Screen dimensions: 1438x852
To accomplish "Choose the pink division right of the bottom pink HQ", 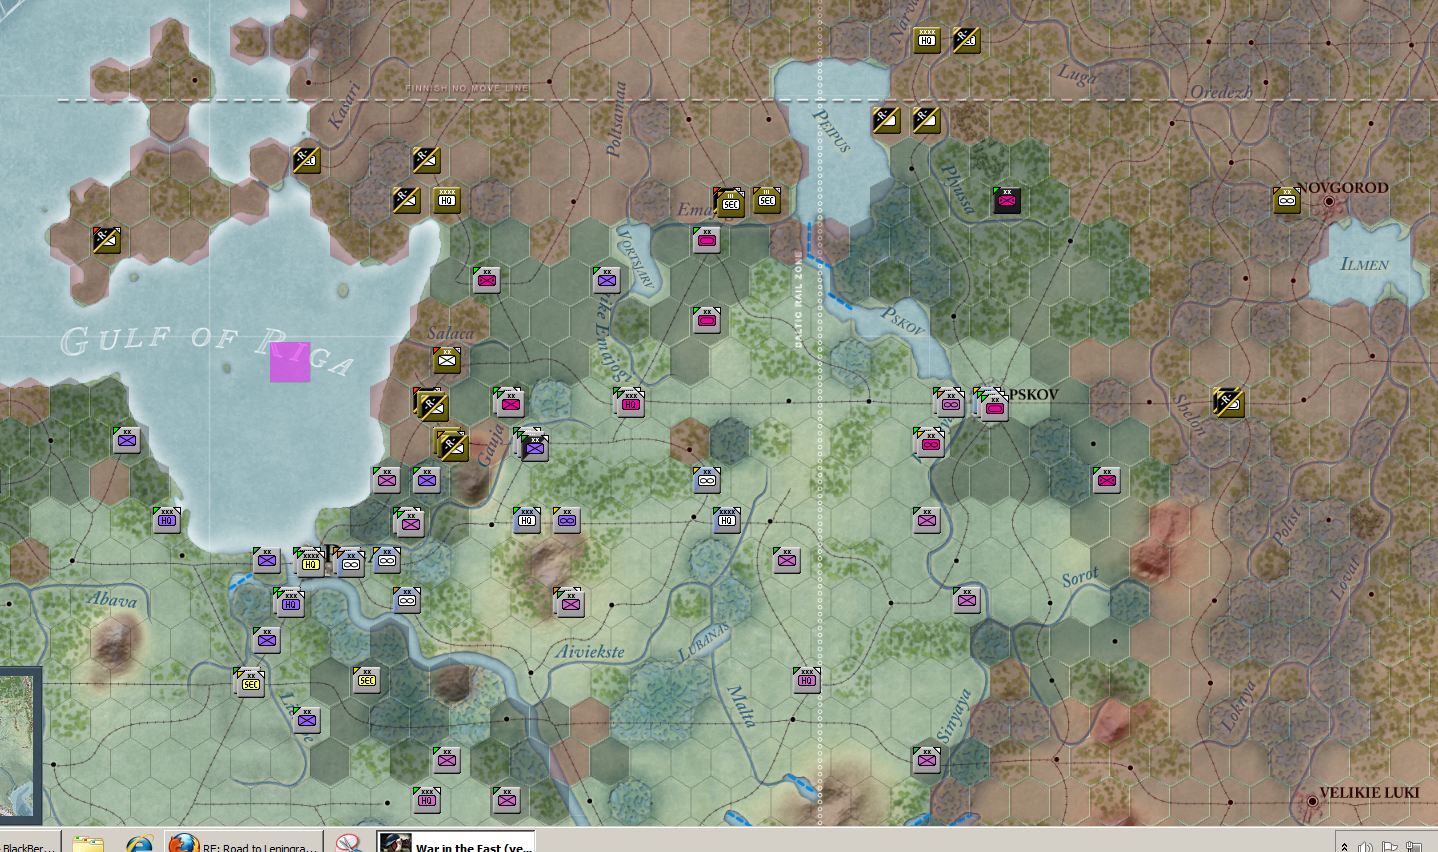I will tap(507, 800).
